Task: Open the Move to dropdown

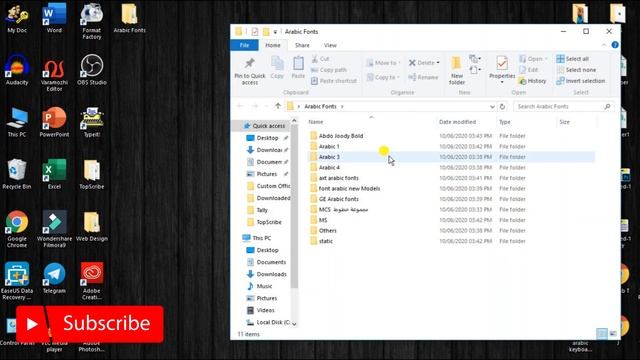Action: [x=383, y=63]
